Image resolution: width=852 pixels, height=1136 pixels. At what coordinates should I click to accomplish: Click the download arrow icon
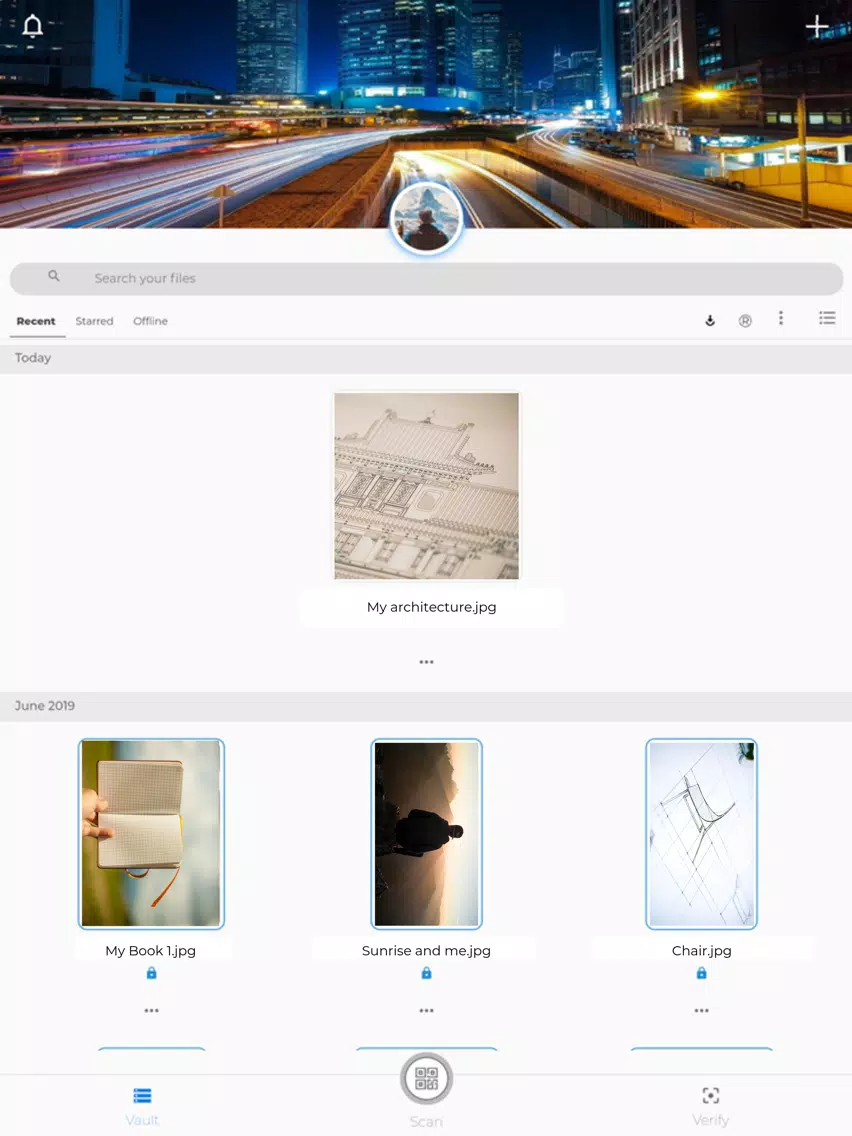click(x=710, y=320)
